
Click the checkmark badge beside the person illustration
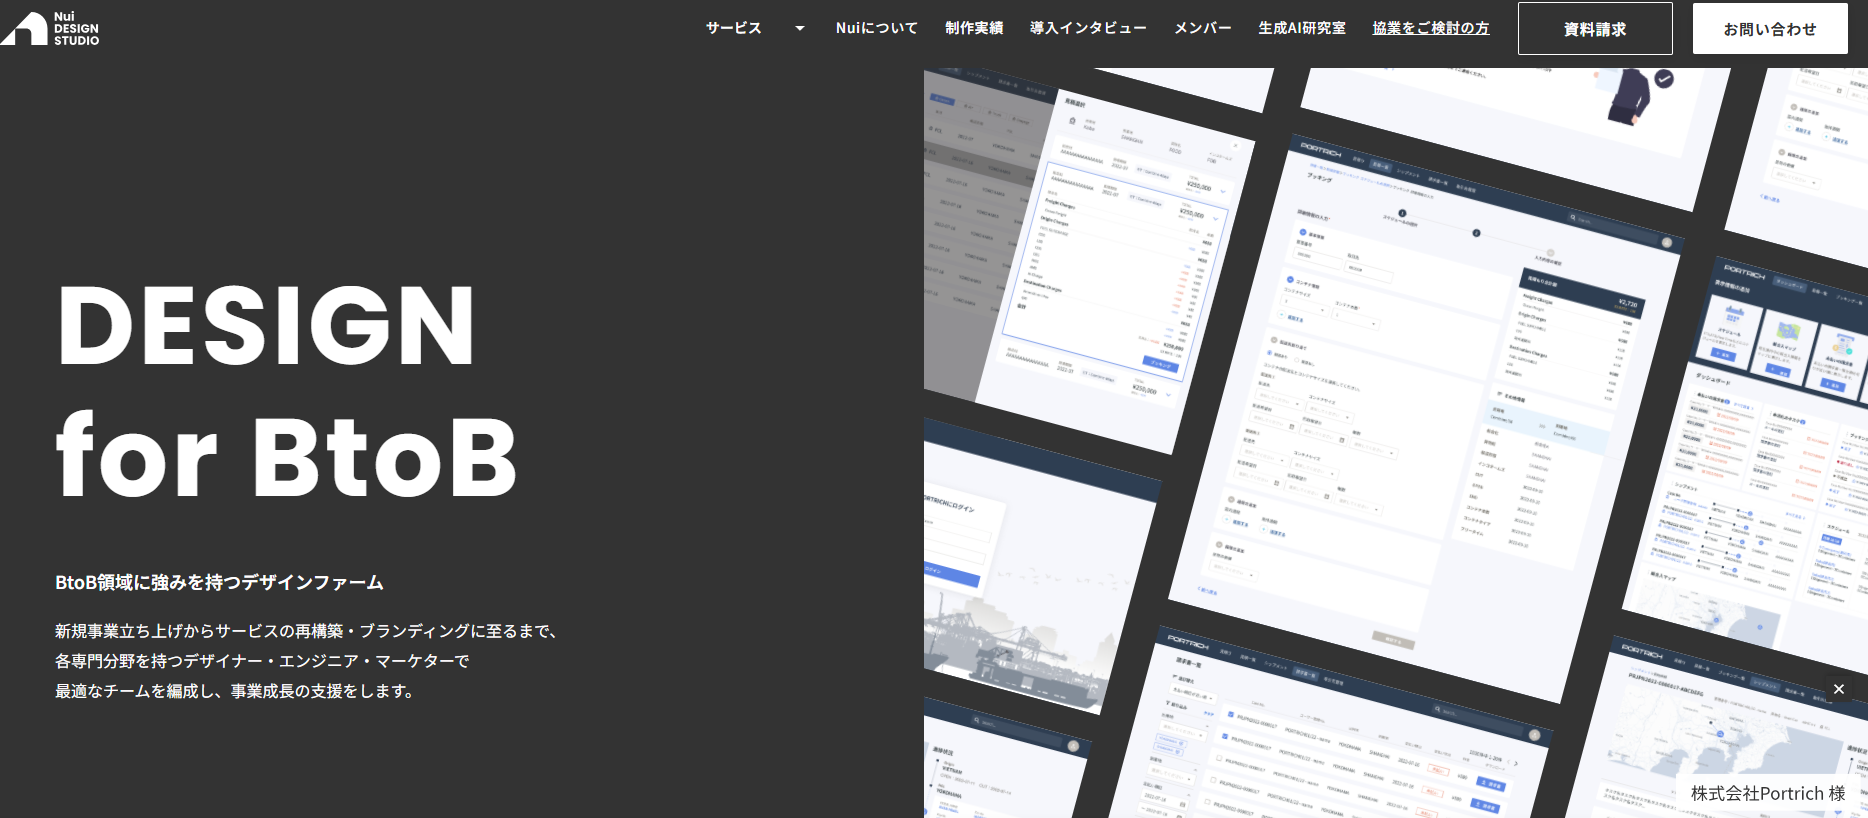(1664, 78)
